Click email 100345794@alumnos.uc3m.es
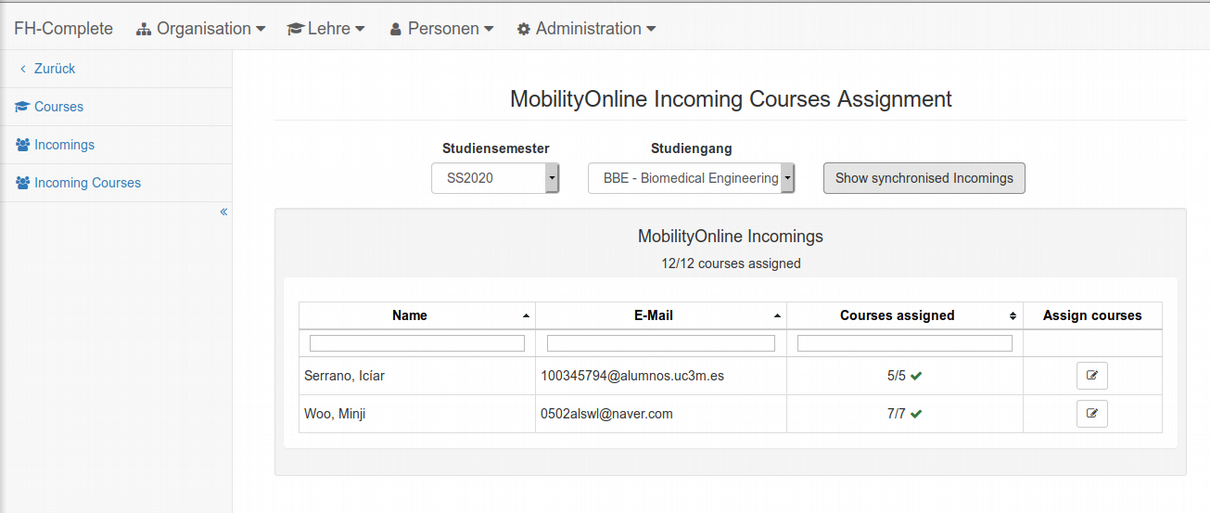Screen dimensions: 1210x513 (632, 376)
